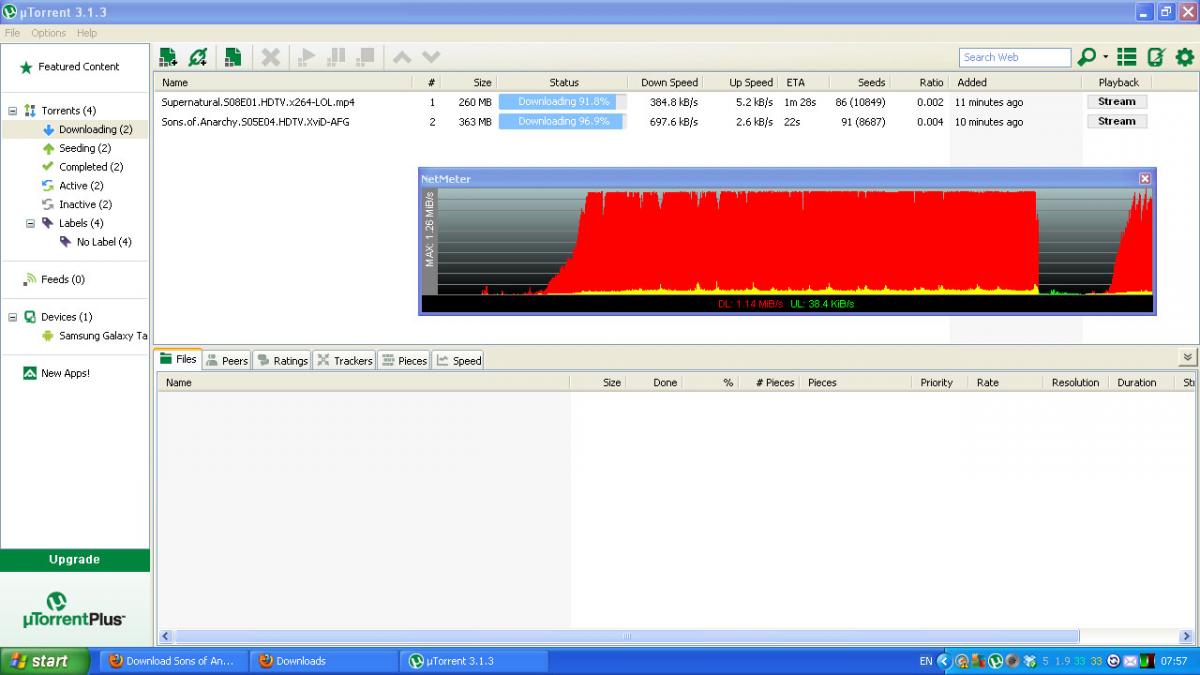Collapse the Devices tree node
The image size is (1200, 675).
(x=13, y=317)
